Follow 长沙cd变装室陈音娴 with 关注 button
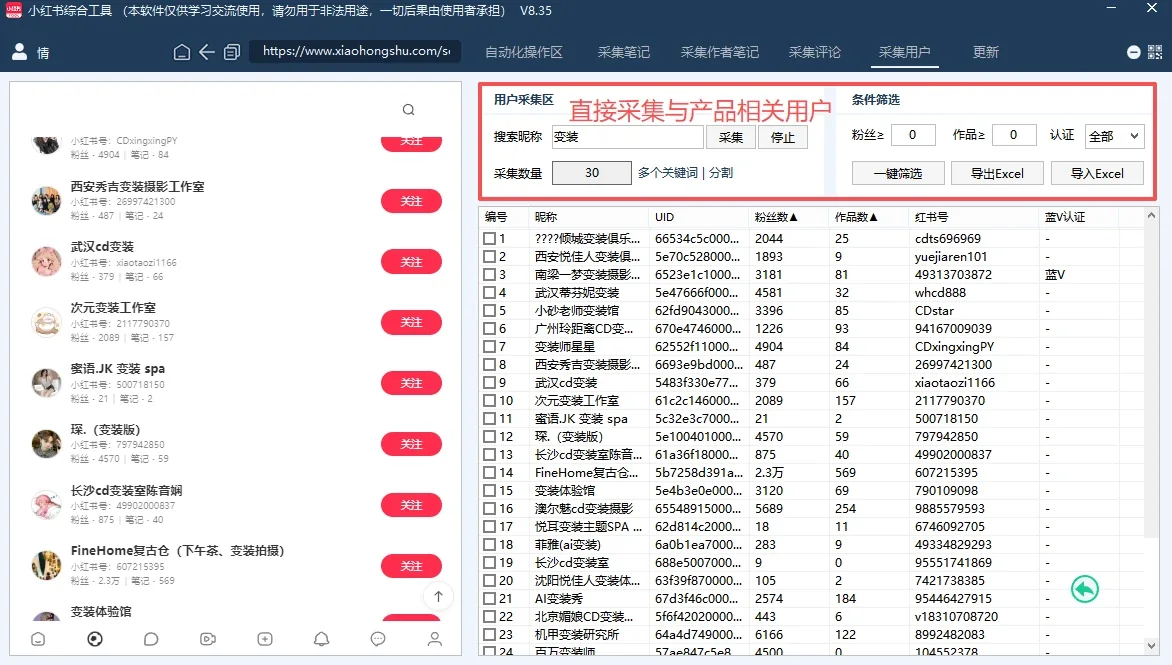 pyautogui.click(x=411, y=505)
